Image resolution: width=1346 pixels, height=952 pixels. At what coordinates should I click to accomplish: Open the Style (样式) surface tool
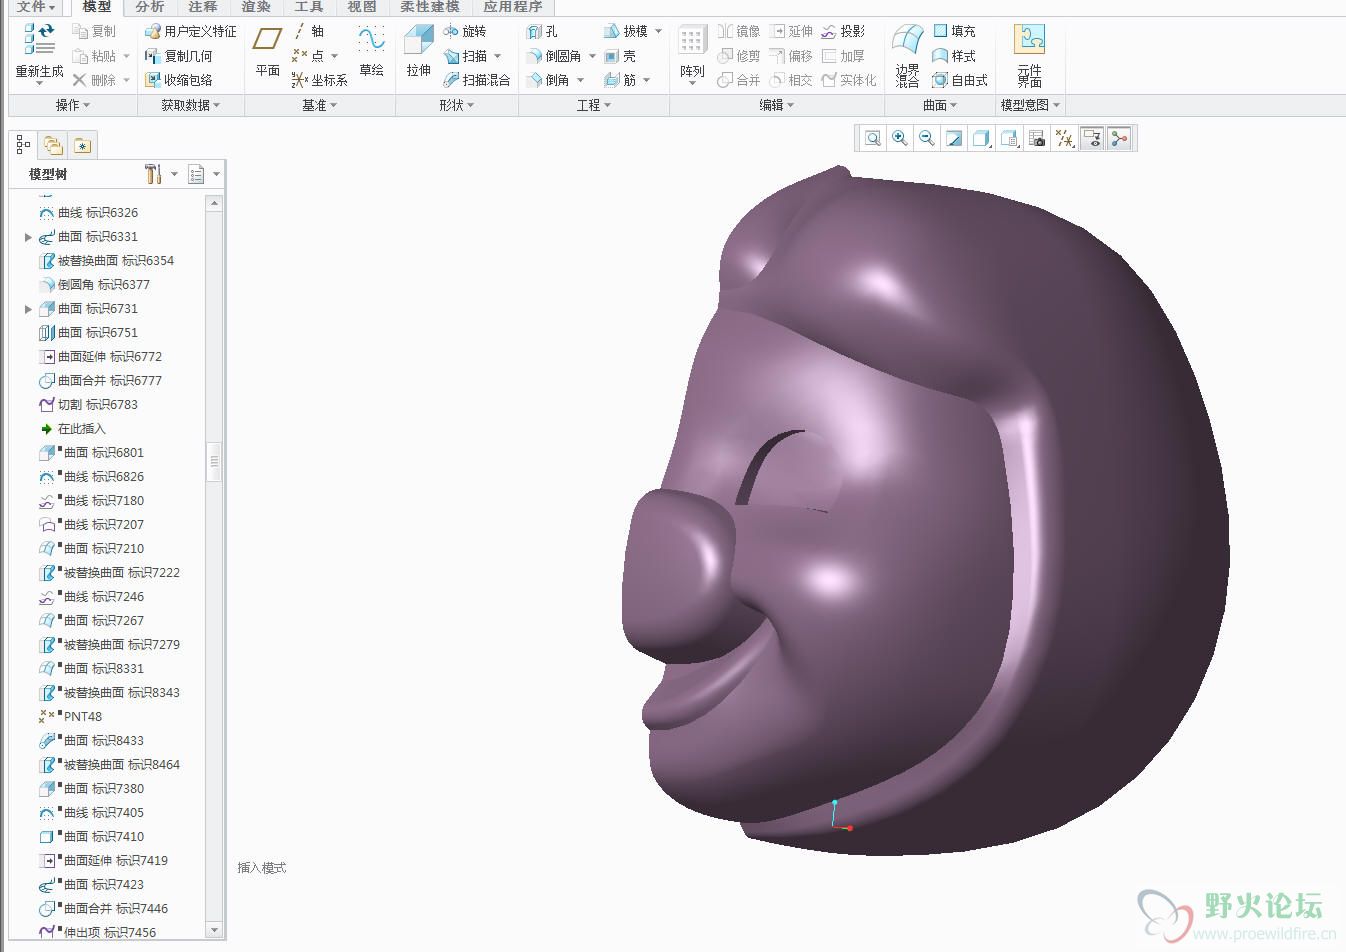(953, 56)
